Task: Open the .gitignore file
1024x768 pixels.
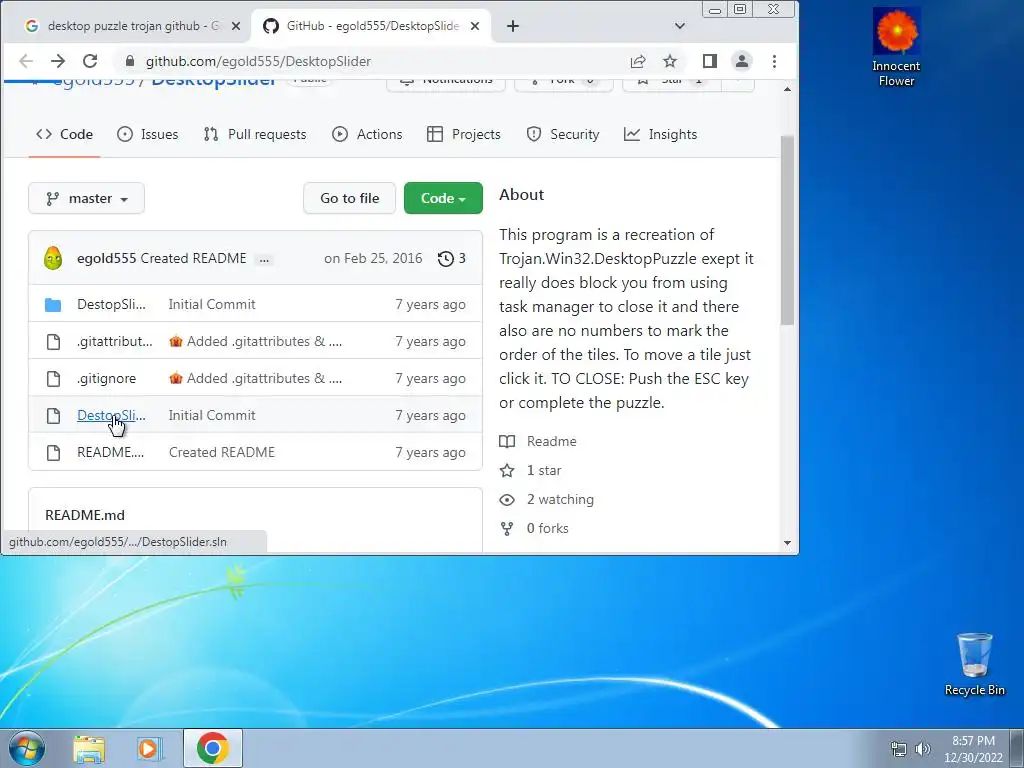Action: (106, 378)
